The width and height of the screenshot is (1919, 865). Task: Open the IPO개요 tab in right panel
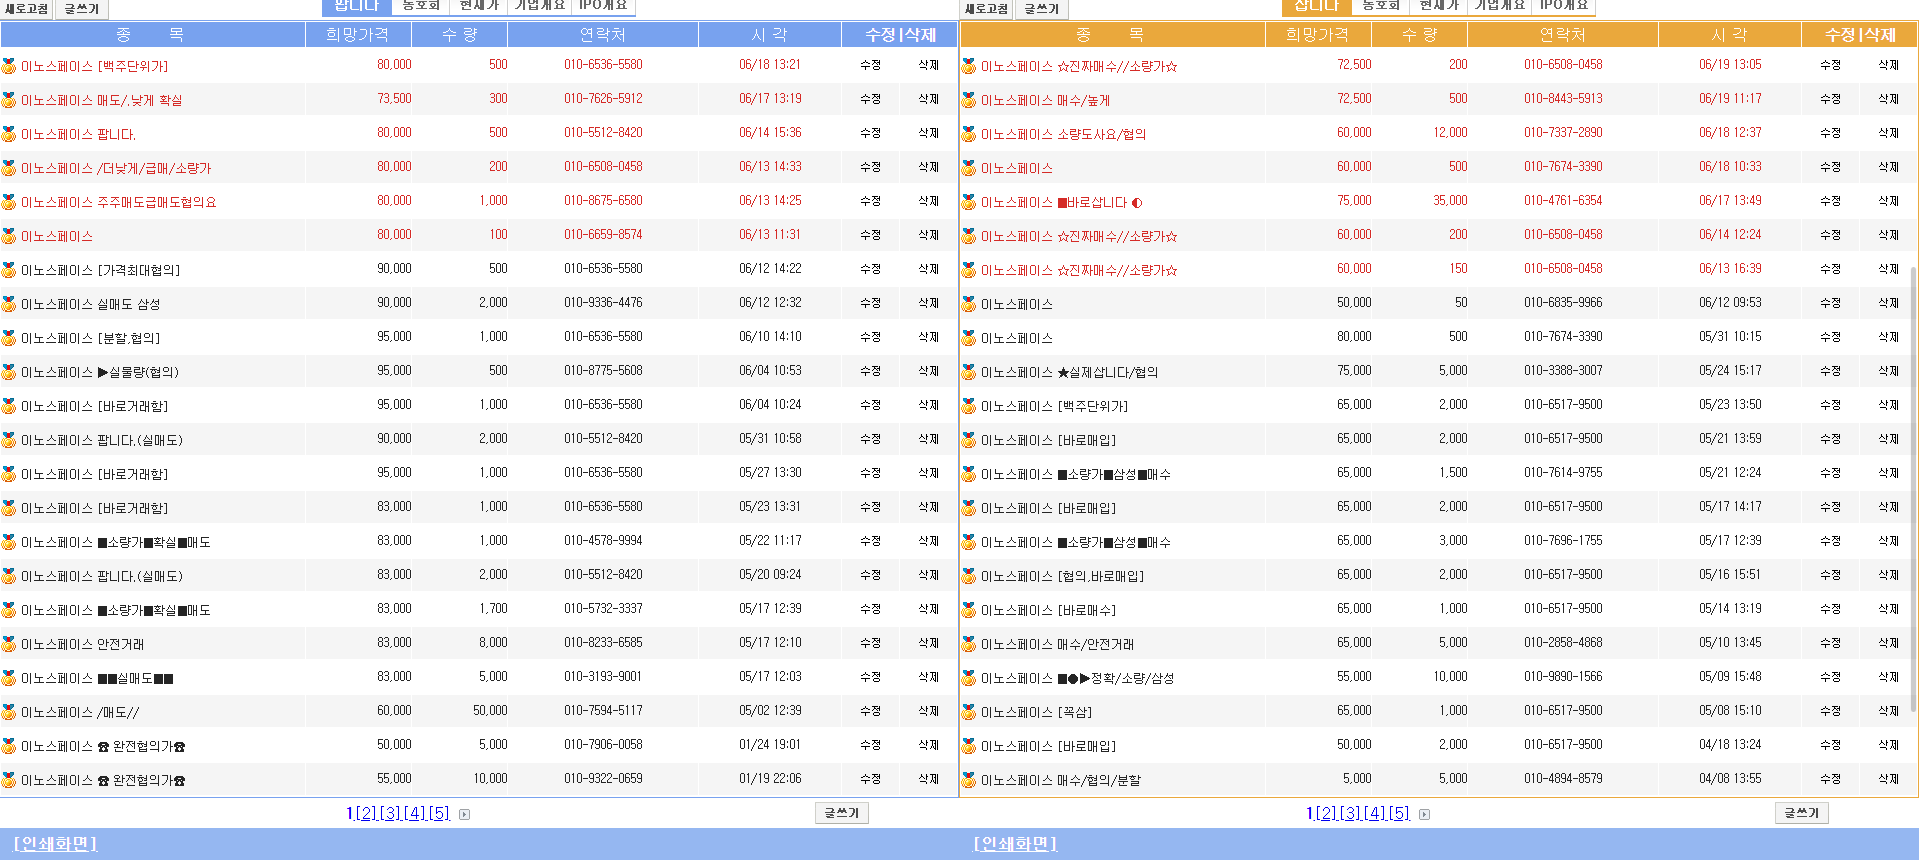(1564, 6)
